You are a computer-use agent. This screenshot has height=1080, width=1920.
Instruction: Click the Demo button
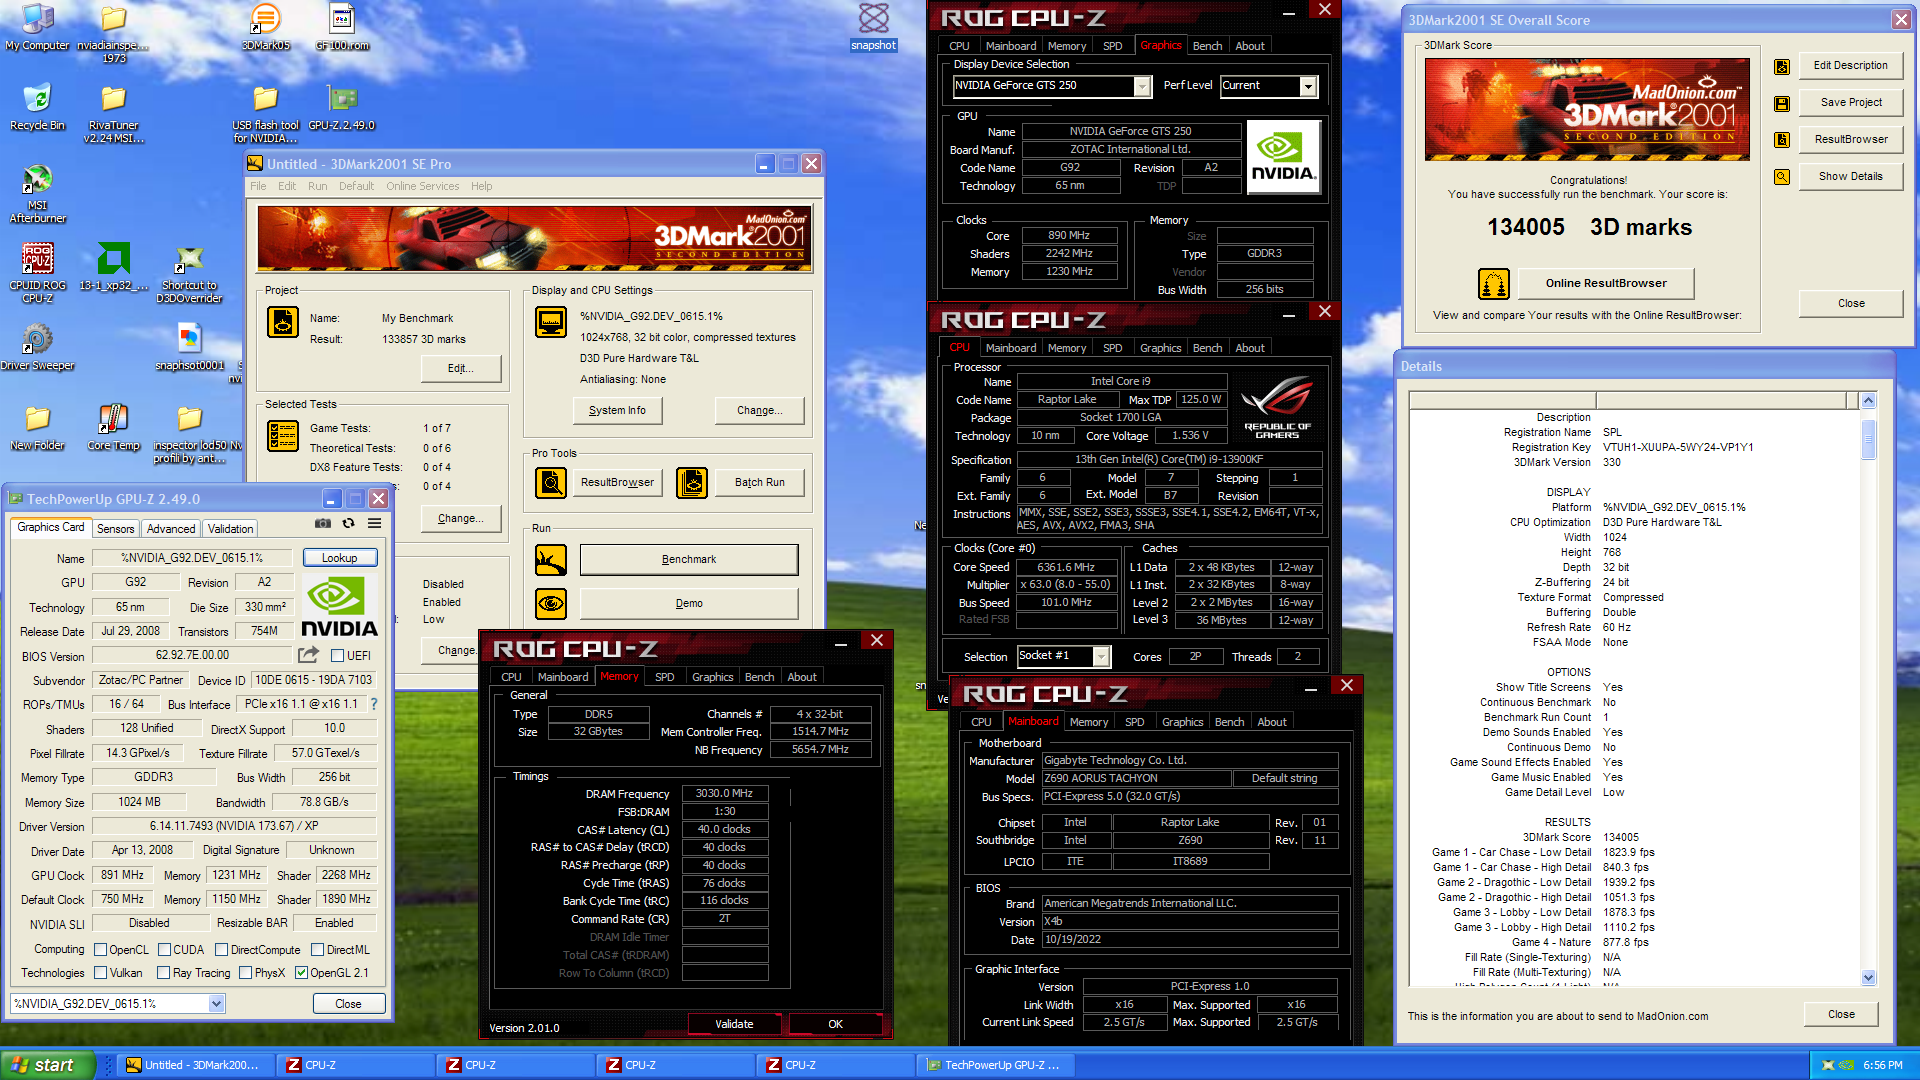[689, 604]
